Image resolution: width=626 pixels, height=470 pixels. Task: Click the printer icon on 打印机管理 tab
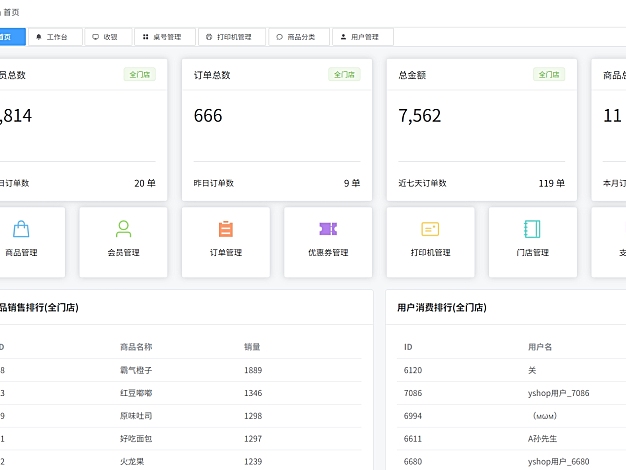(x=209, y=37)
